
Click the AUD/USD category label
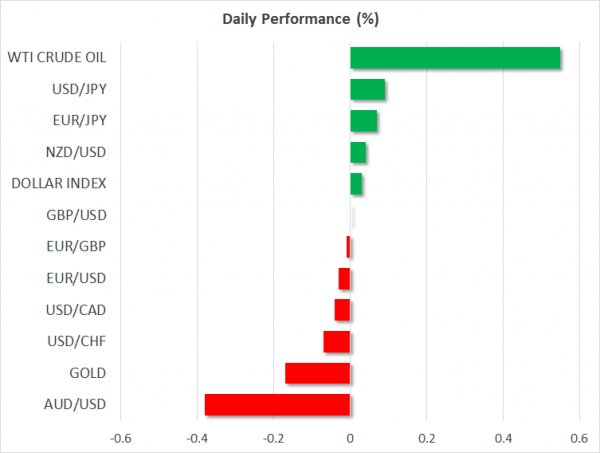click(76, 405)
